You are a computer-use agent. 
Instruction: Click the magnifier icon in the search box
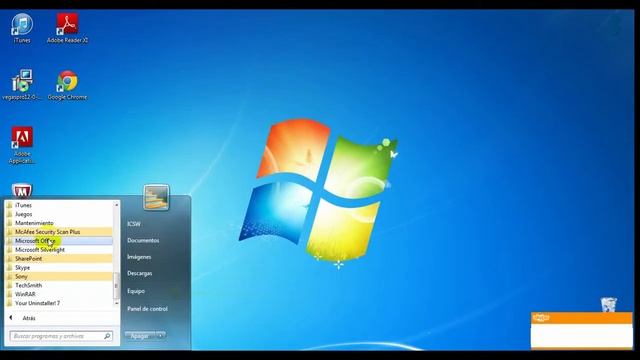point(107,336)
